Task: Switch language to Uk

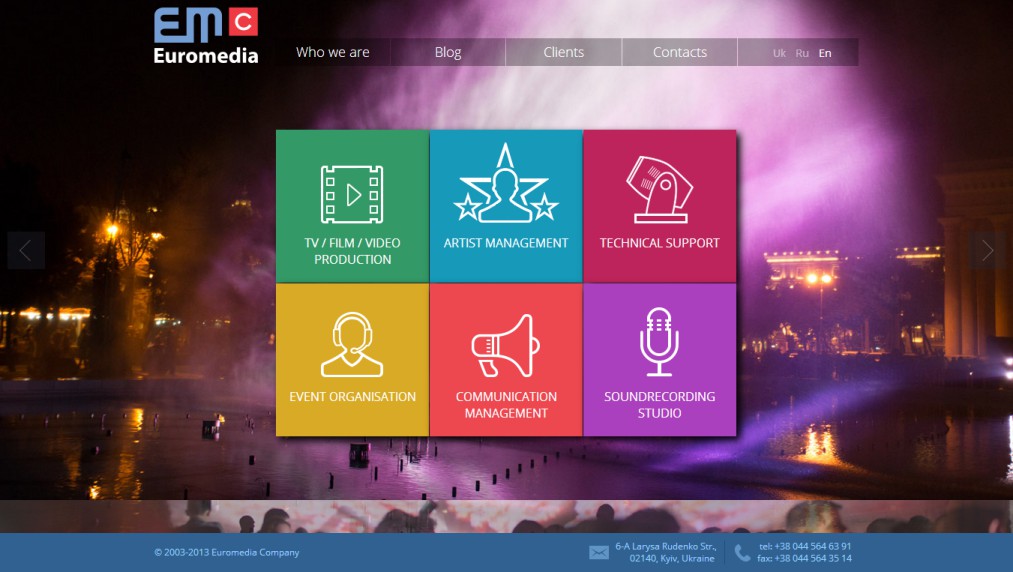Action: tap(779, 53)
